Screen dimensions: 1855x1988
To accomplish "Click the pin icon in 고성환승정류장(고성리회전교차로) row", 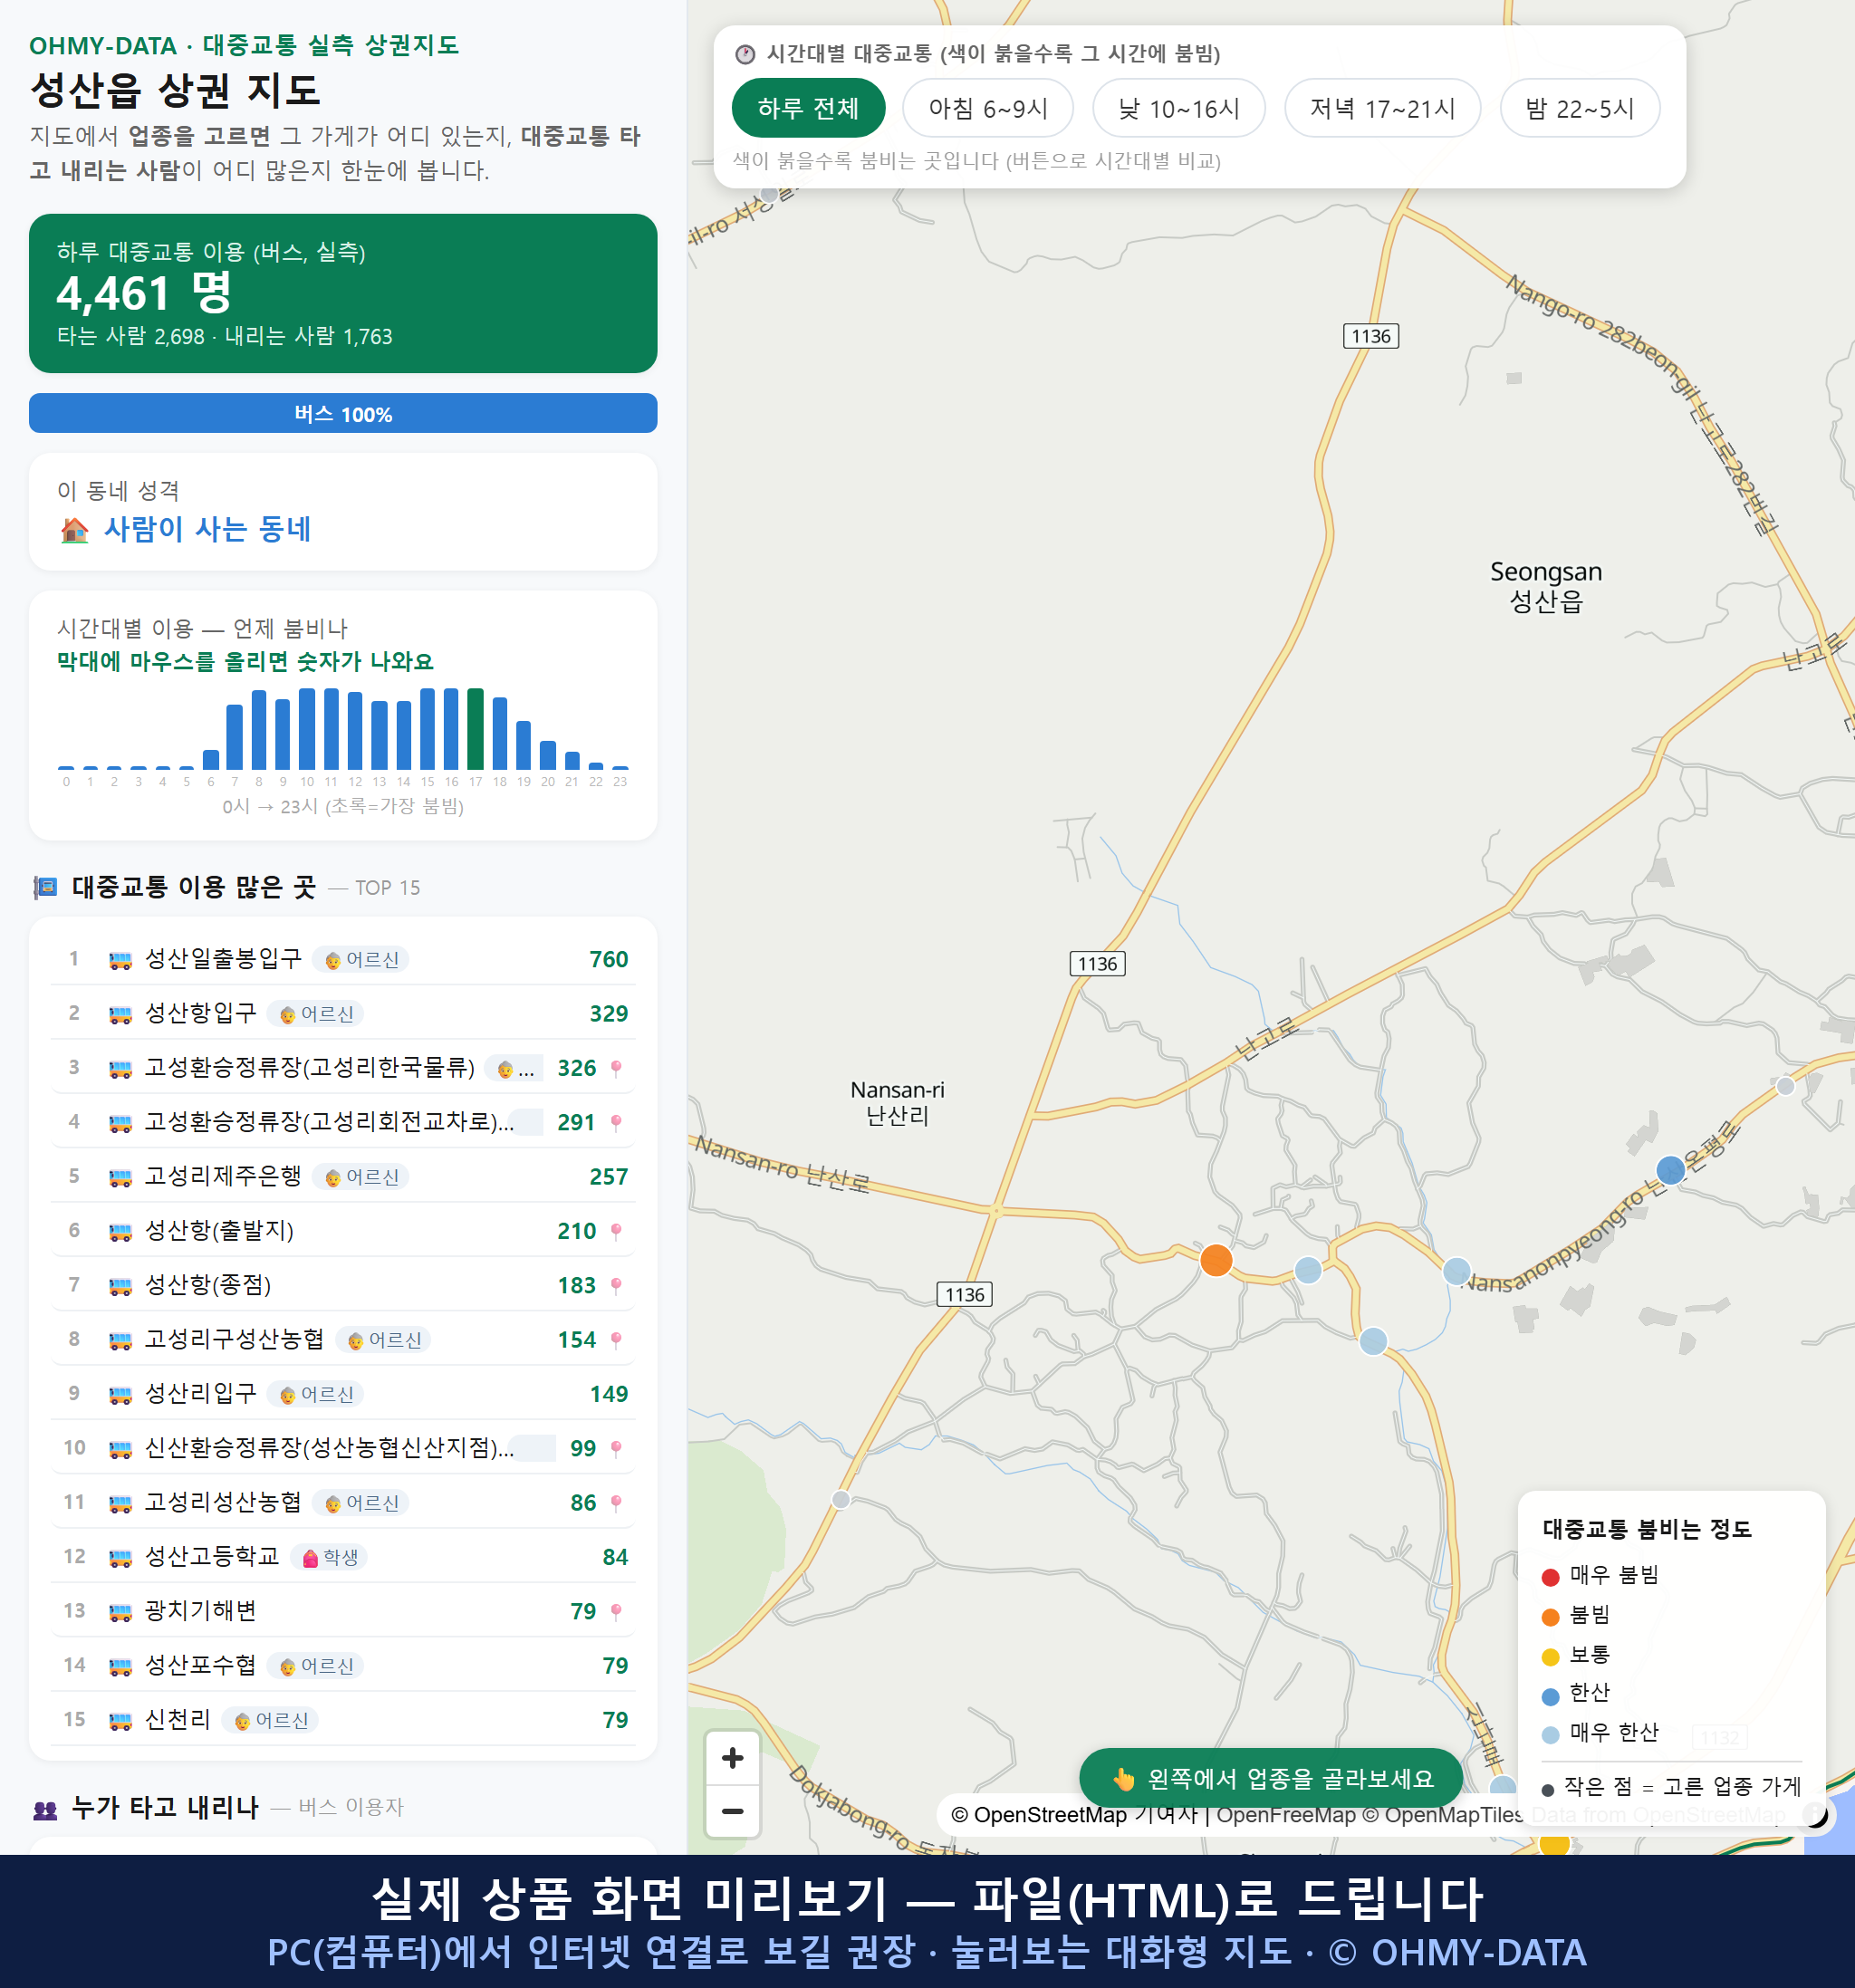I will 616,1123.
